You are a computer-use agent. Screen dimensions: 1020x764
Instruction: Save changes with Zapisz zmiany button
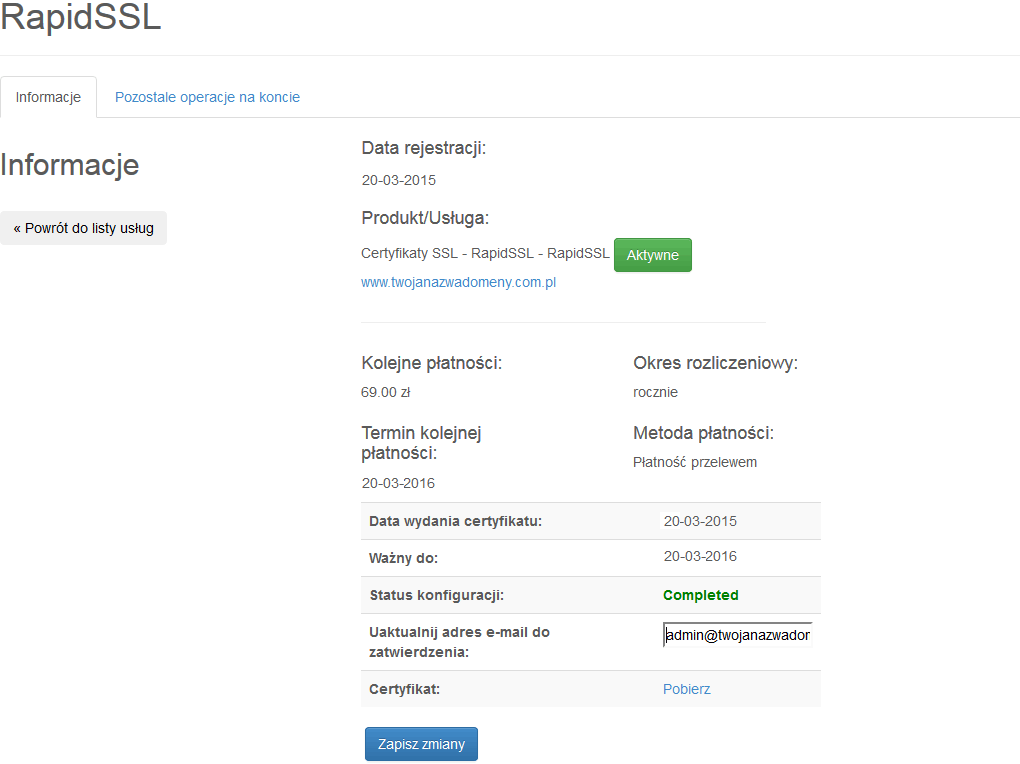click(422, 744)
